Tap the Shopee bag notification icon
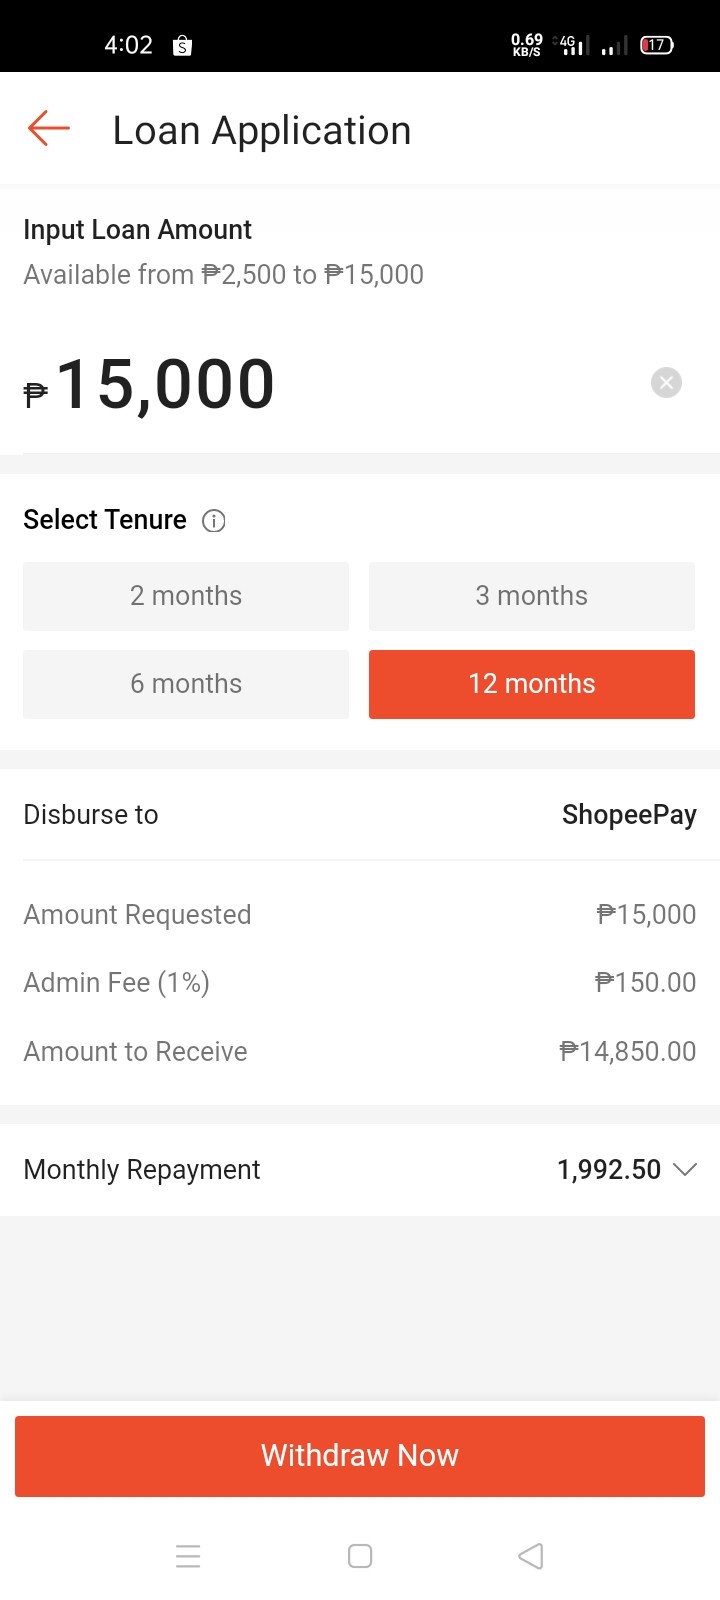720x1600 pixels. click(x=182, y=45)
